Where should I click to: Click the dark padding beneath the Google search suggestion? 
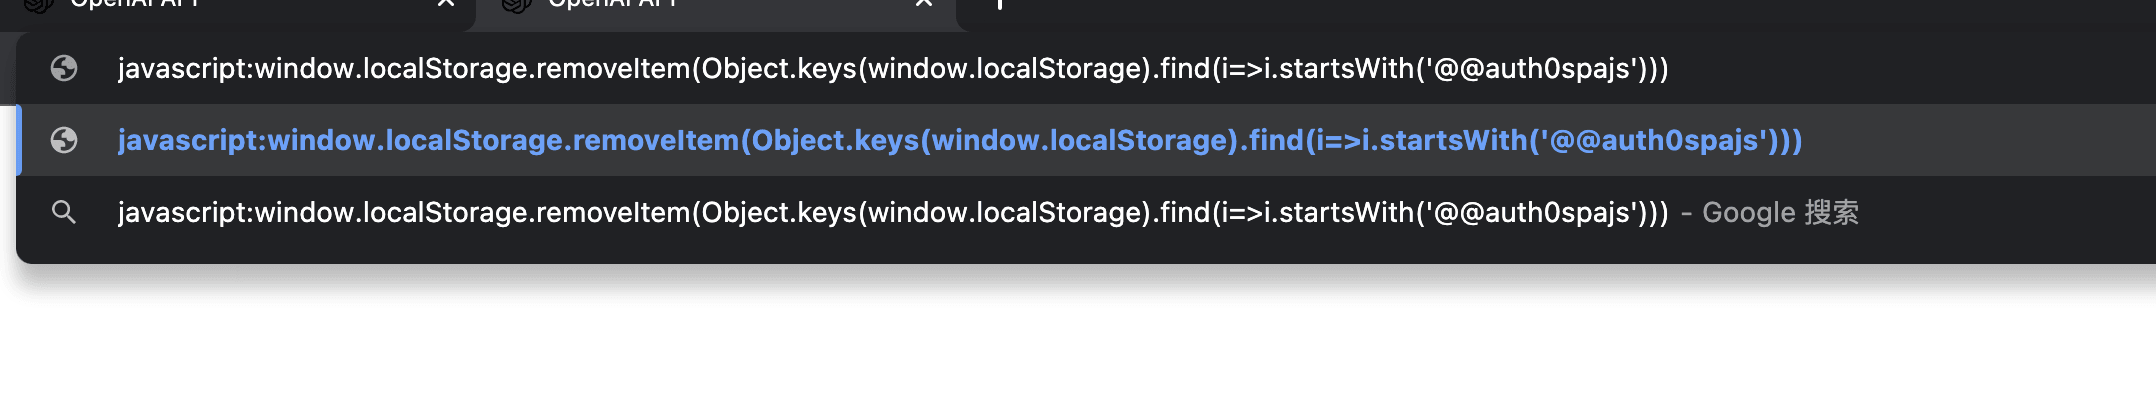tap(1000, 250)
